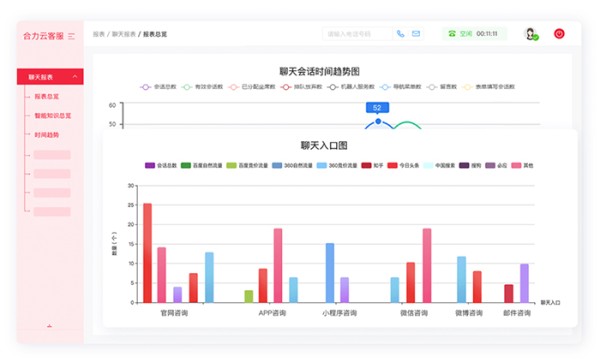Collapse sidebar with hamburger icon beside 合力云客服
The image size is (600, 362).
pyautogui.click(x=72, y=36)
